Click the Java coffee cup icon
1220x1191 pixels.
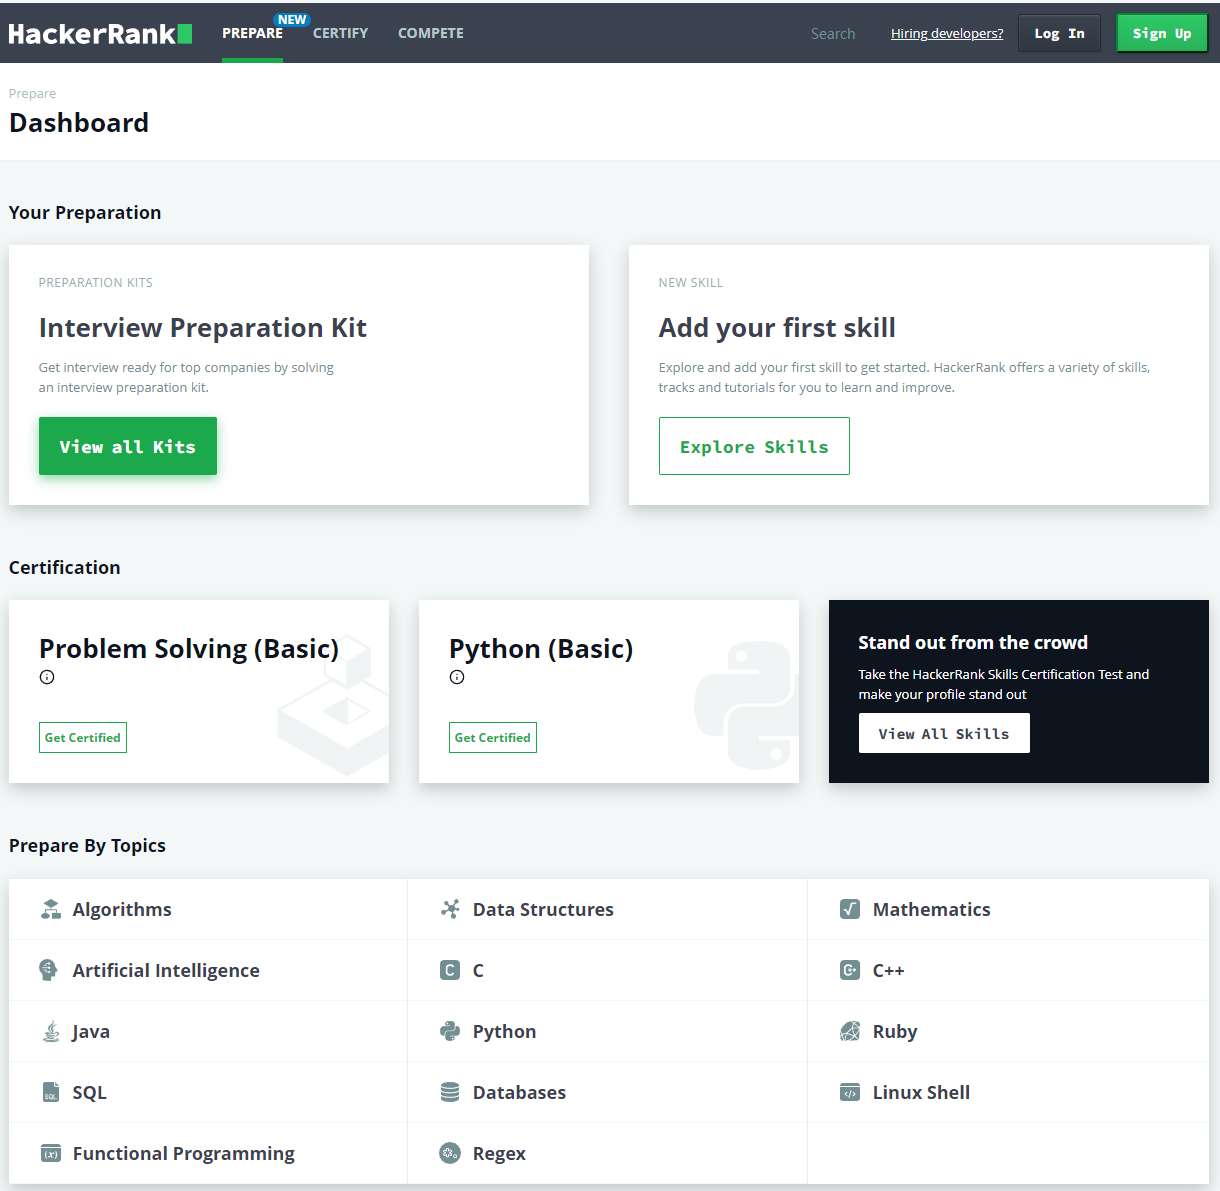click(51, 1031)
